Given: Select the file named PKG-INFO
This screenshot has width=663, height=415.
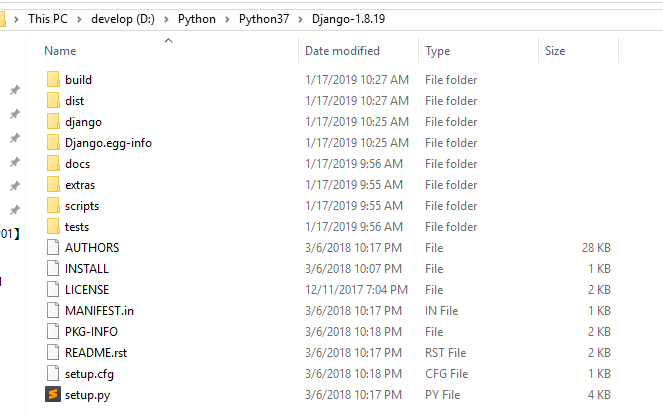Looking at the screenshot, I should point(91,332).
